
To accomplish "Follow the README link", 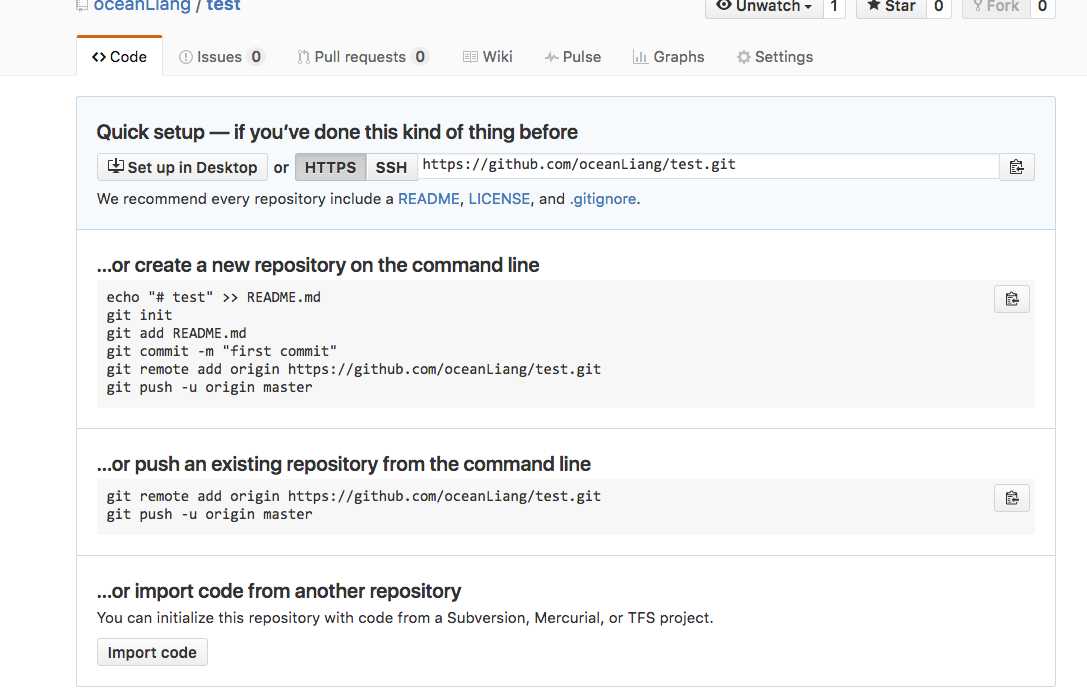I will pyautogui.click(x=428, y=199).
